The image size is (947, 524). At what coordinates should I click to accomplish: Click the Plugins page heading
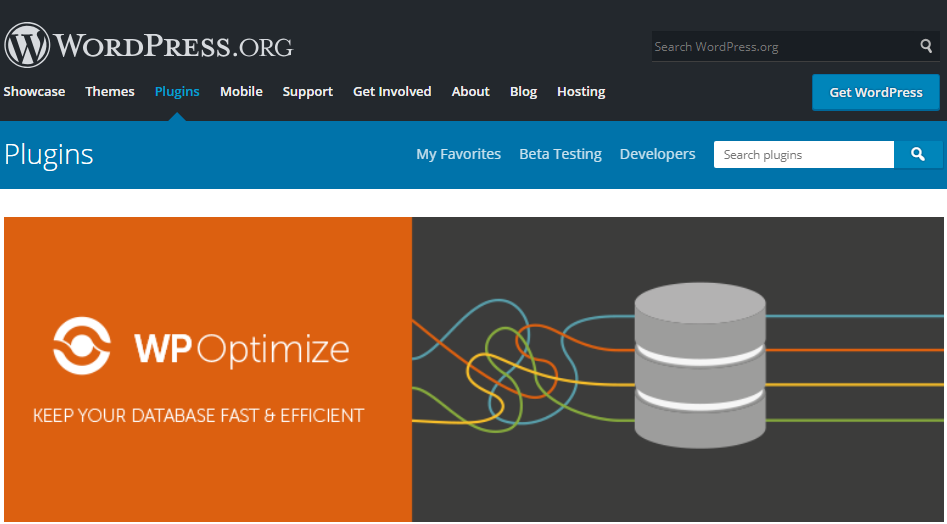pos(49,155)
